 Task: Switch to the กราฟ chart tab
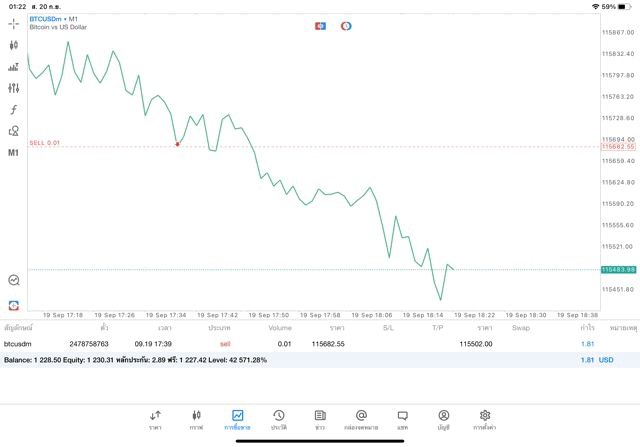[x=196, y=420]
